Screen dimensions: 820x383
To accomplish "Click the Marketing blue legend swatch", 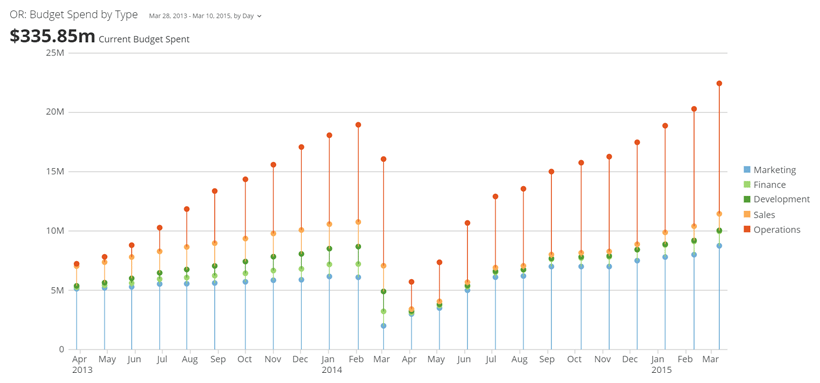I will point(747,170).
